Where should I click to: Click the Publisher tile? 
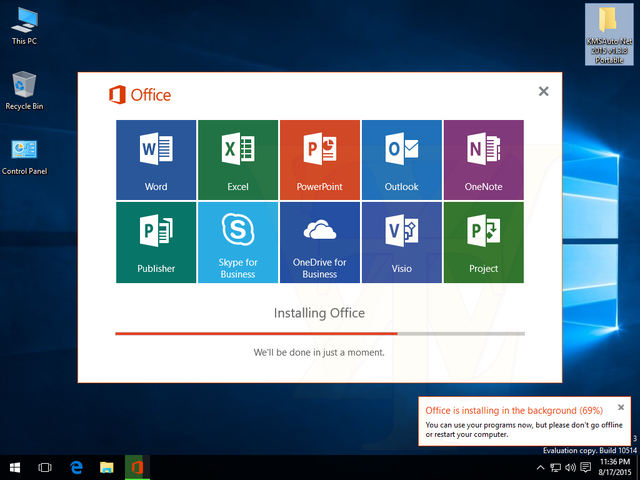point(156,242)
